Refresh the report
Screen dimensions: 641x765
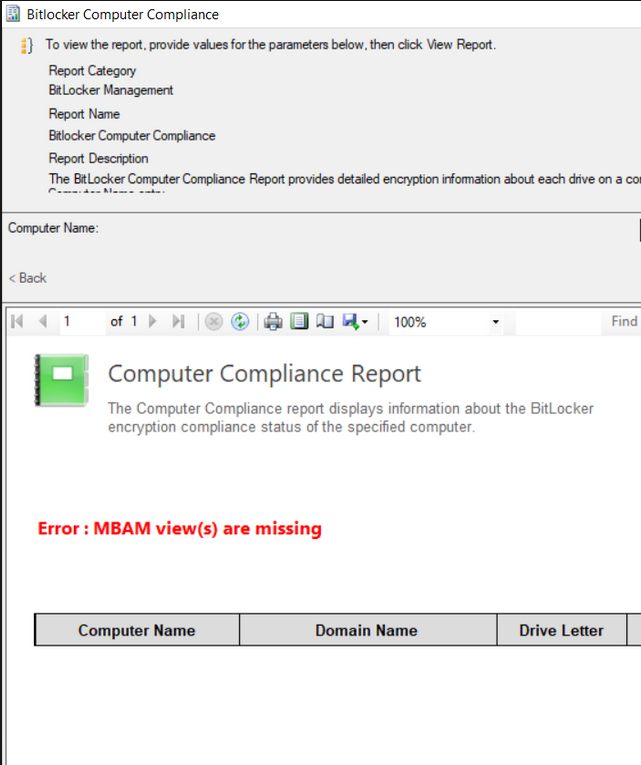(240, 322)
